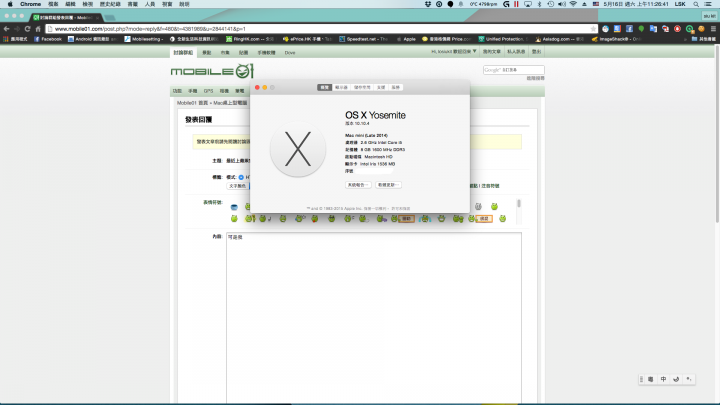Open the Dove site tab

click(x=290, y=52)
